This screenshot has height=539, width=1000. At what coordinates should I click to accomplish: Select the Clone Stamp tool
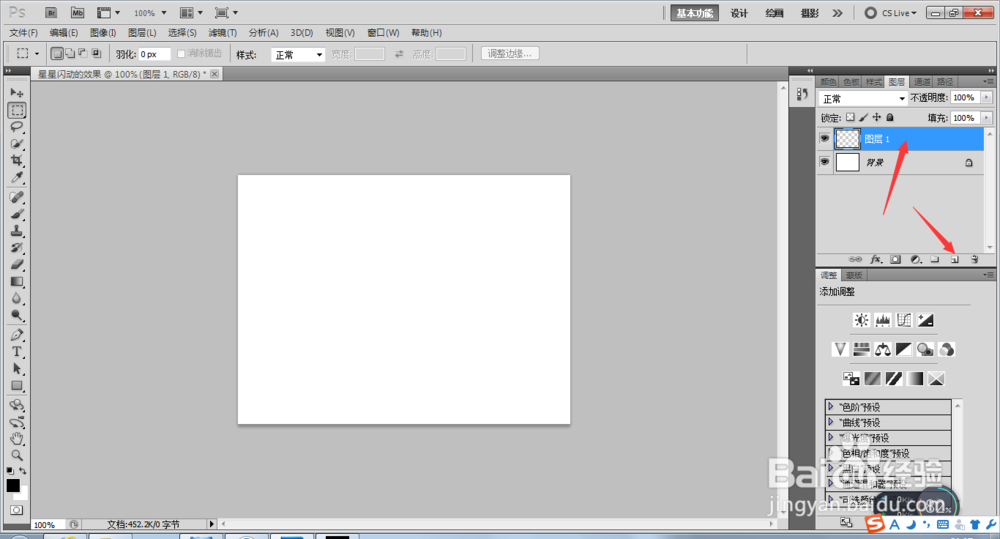[17, 231]
